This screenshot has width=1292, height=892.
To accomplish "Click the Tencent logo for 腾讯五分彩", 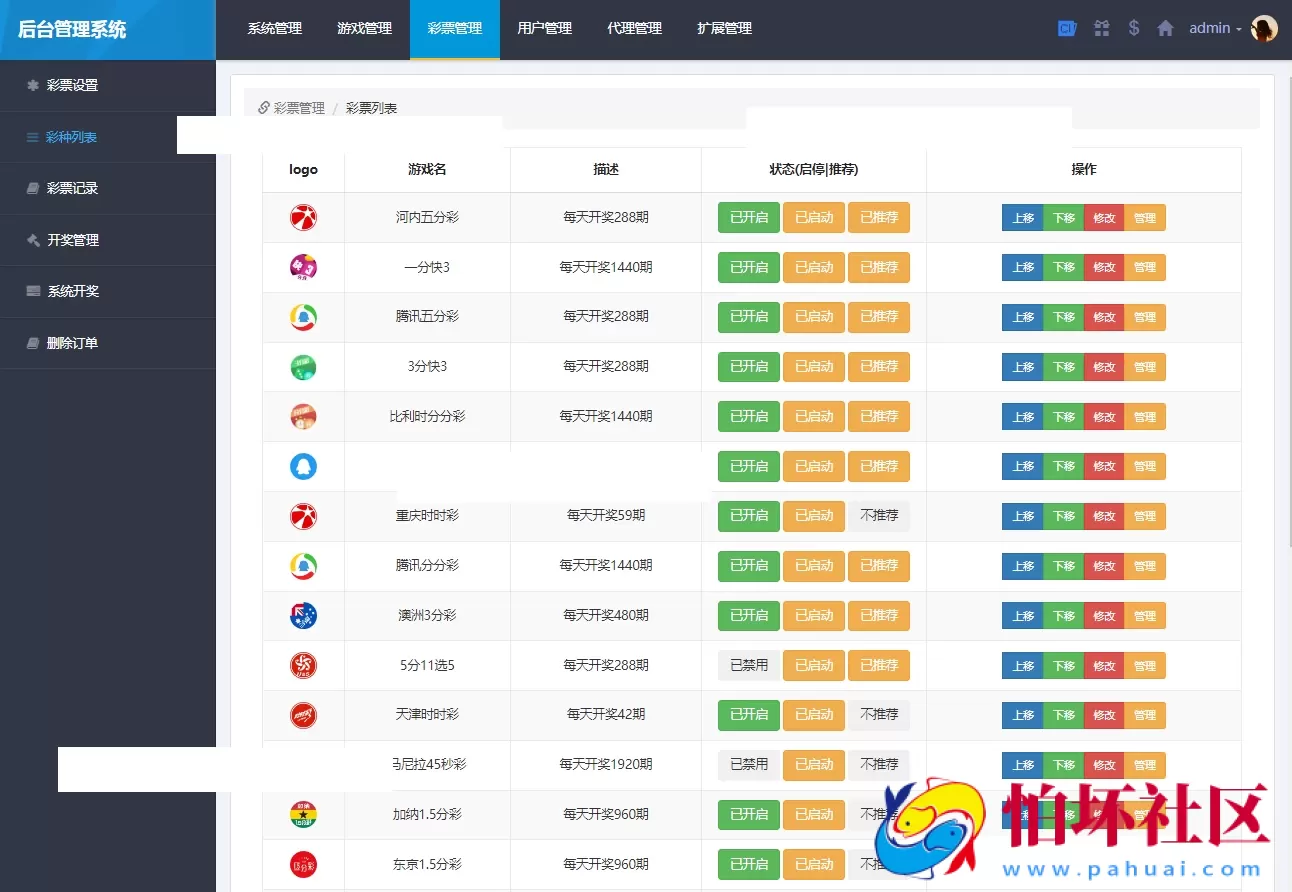I will pyautogui.click(x=303, y=317).
